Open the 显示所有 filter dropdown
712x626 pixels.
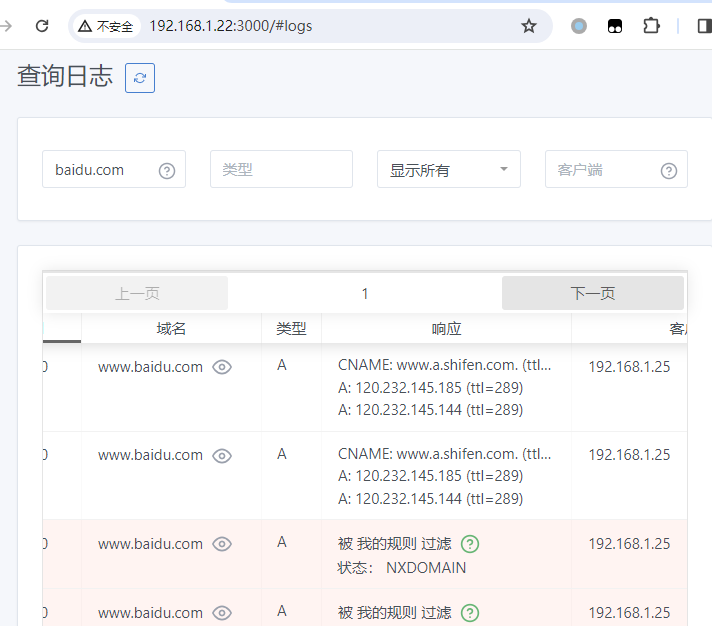[x=448, y=170]
